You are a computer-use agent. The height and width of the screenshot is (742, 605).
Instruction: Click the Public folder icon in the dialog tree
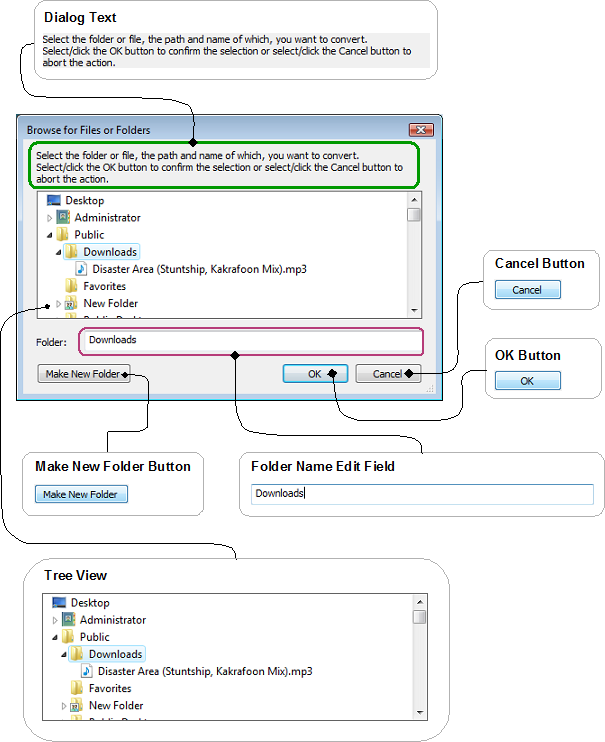(x=62, y=235)
